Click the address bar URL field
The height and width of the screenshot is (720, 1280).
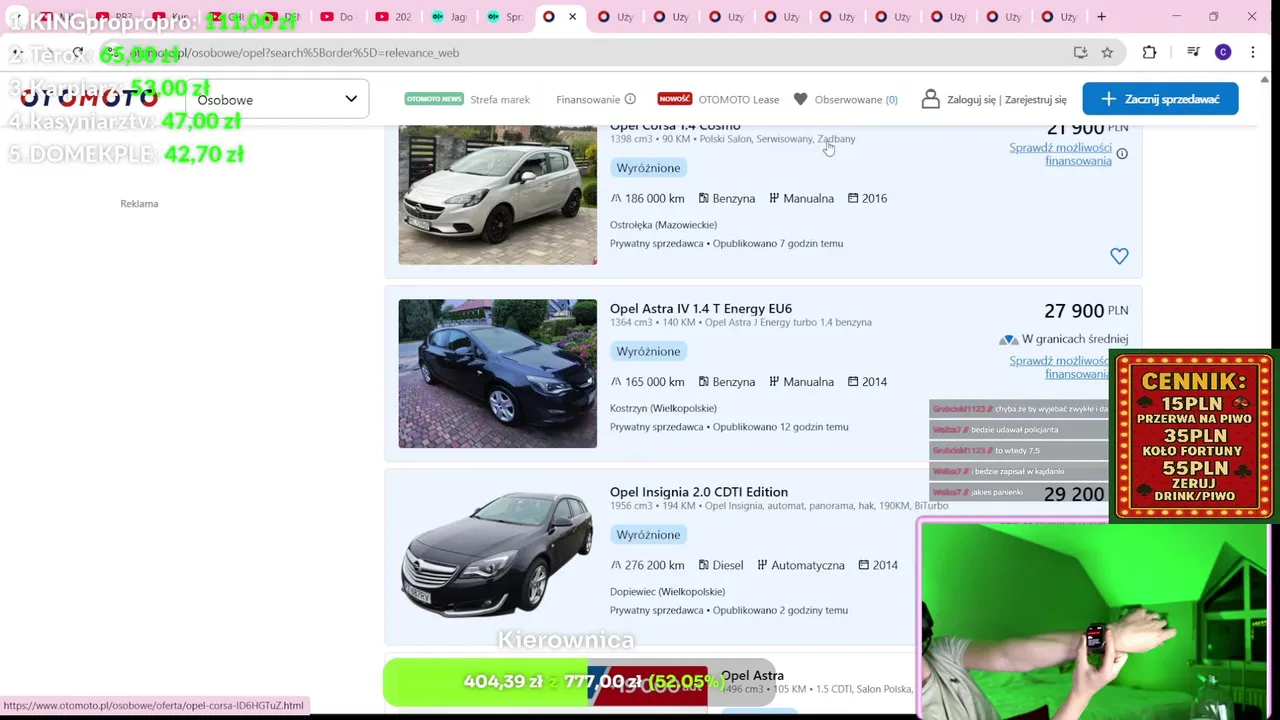click(x=600, y=52)
